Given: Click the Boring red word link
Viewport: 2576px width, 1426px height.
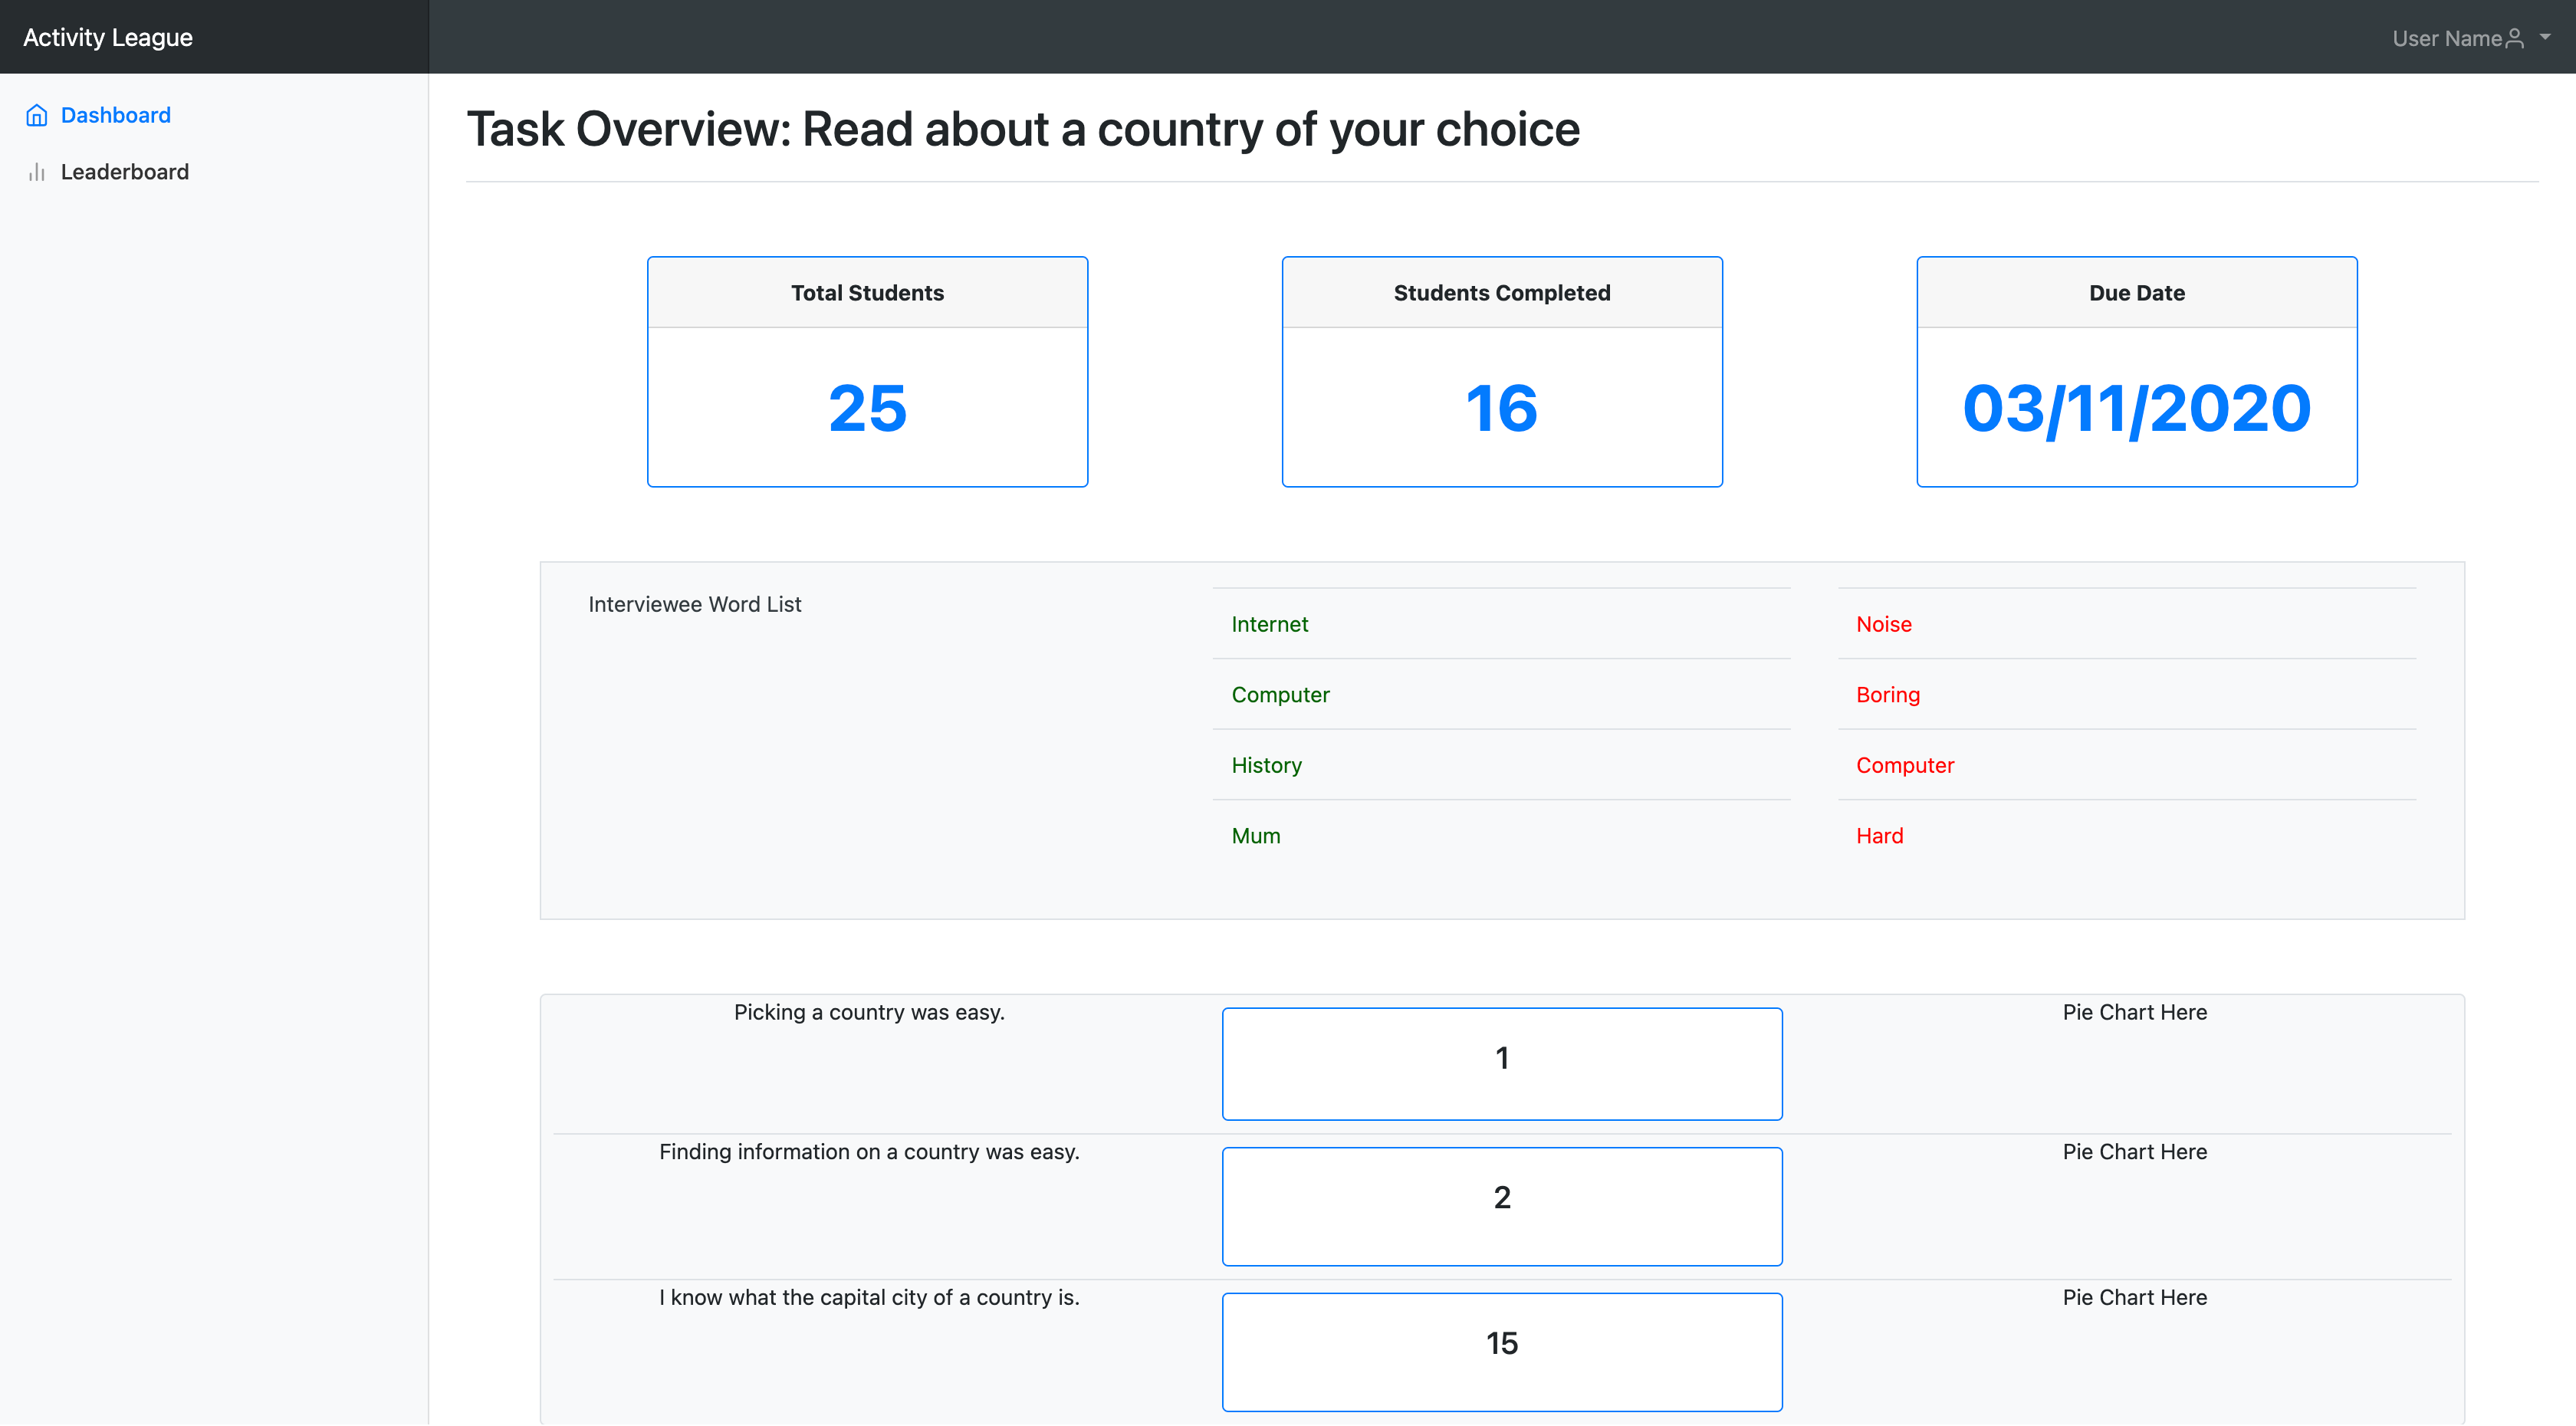Looking at the screenshot, I should [1888, 694].
